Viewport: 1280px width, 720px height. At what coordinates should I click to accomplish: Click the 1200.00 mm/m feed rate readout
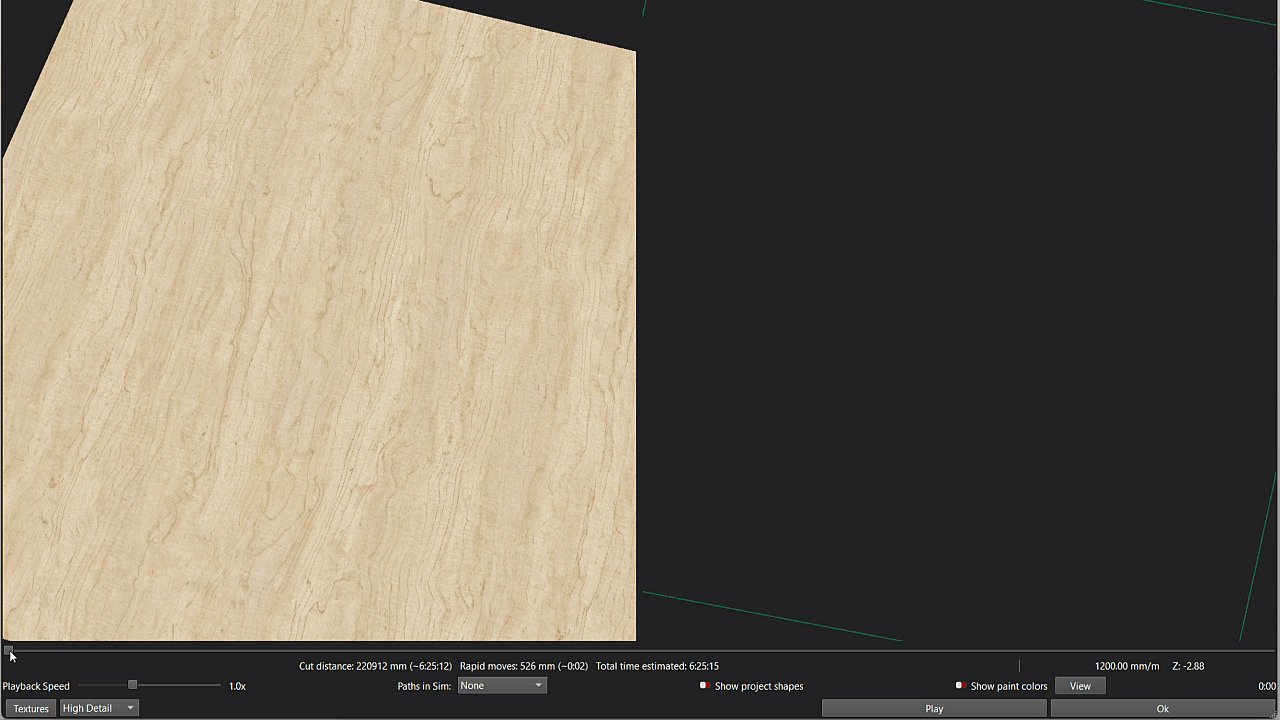[1126, 666]
